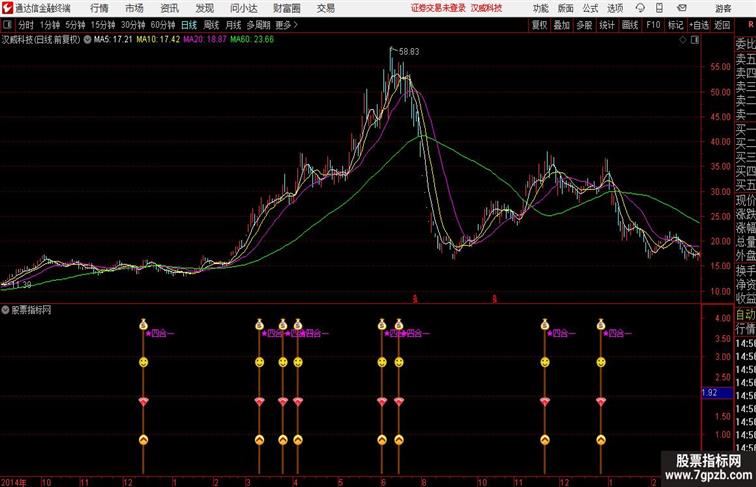Switch to 5分钟 chart period
Viewport: 756px width, 487px height.
pos(75,25)
